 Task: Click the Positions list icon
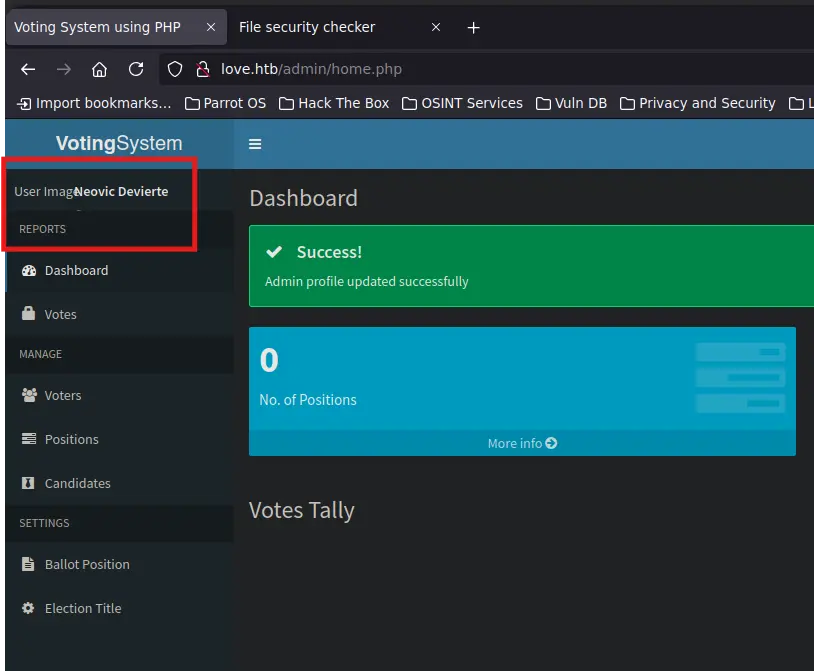[28, 439]
